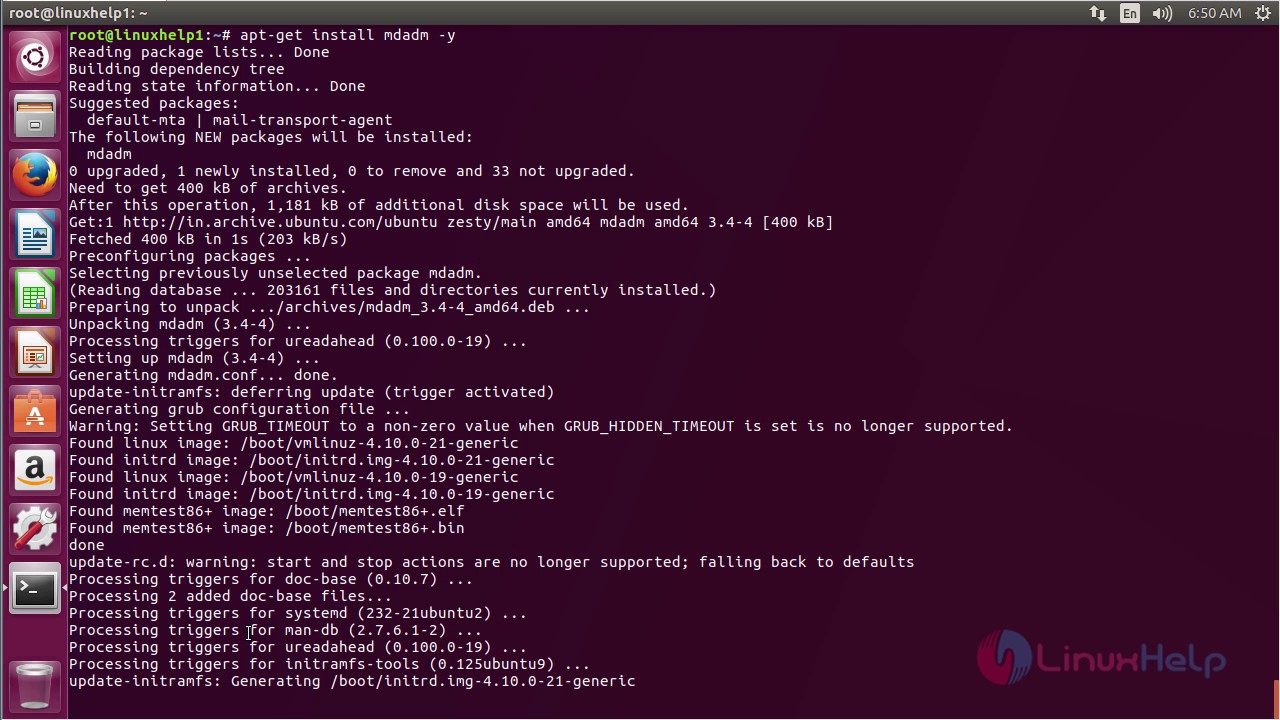The height and width of the screenshot is (720, 1280).
Task: Open the session power gear menu
Action: click(x=1263, y=13)
